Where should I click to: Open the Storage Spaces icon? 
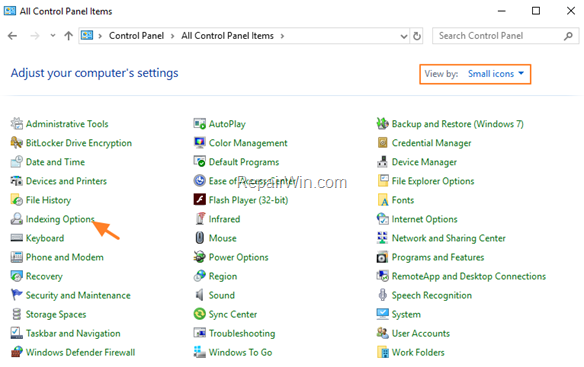coord(16,314)
